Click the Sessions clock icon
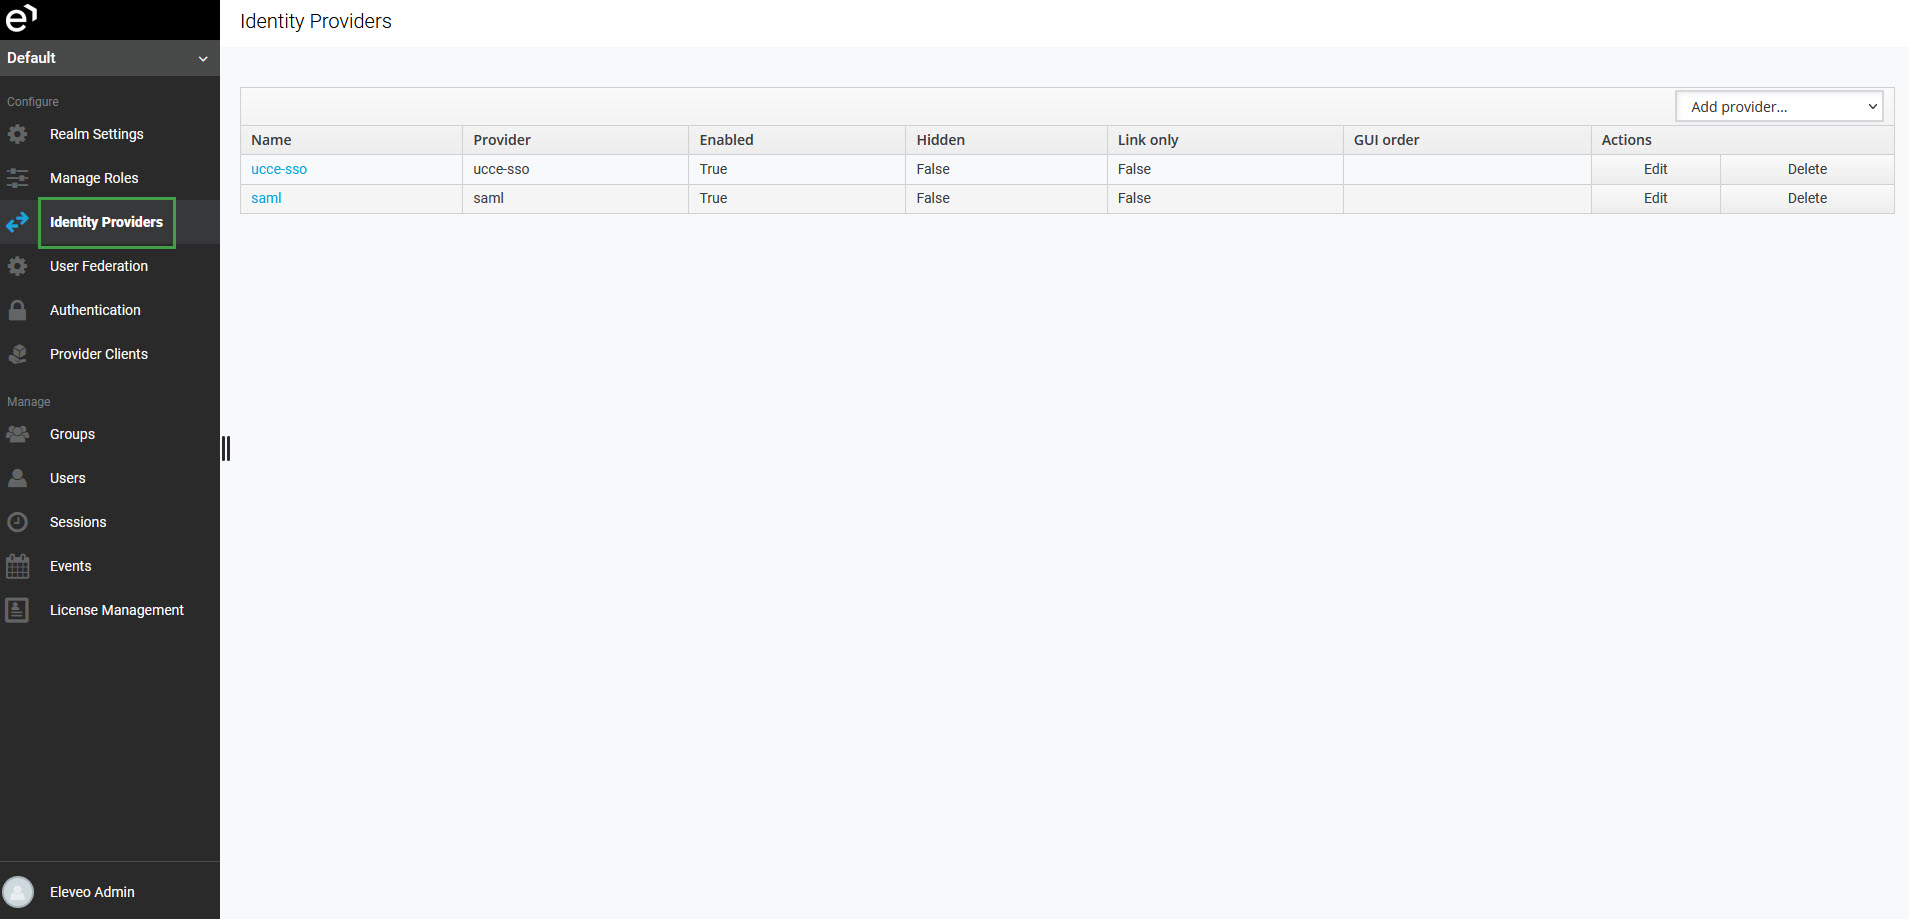1909x919 pixels. pyautogui.click(x=18, y=522)
